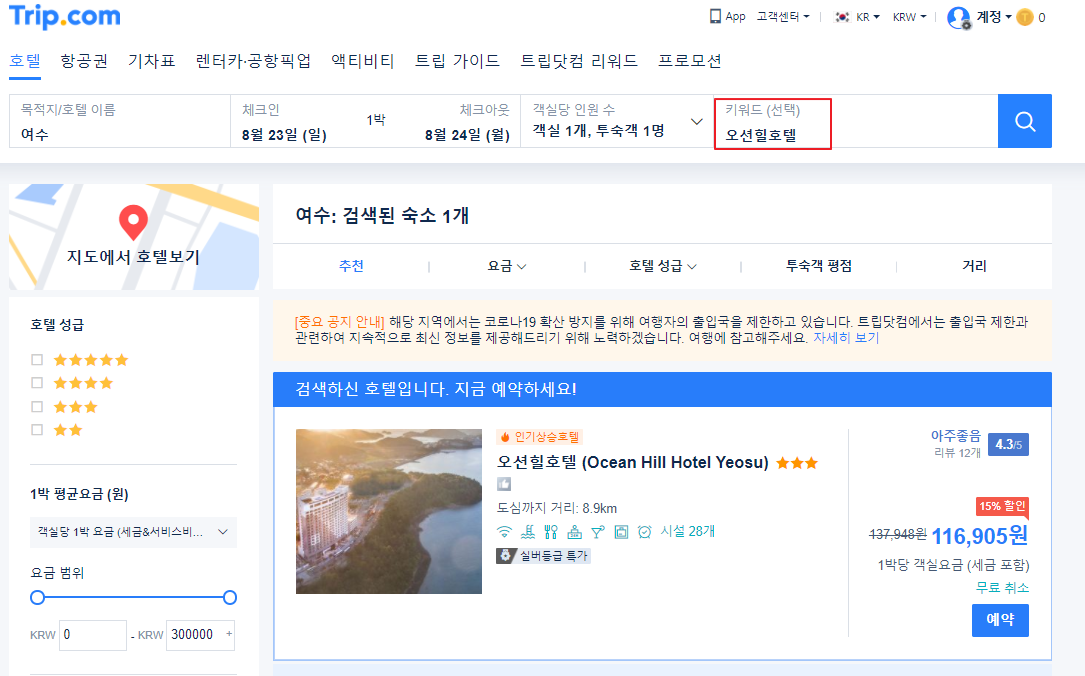Click the swimming pool amenity icon

[528, 531]
